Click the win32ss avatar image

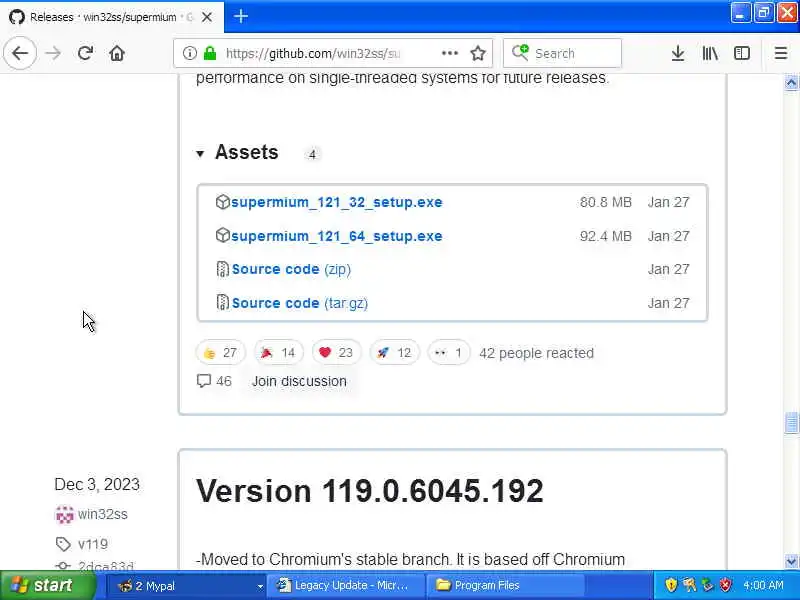64,514
